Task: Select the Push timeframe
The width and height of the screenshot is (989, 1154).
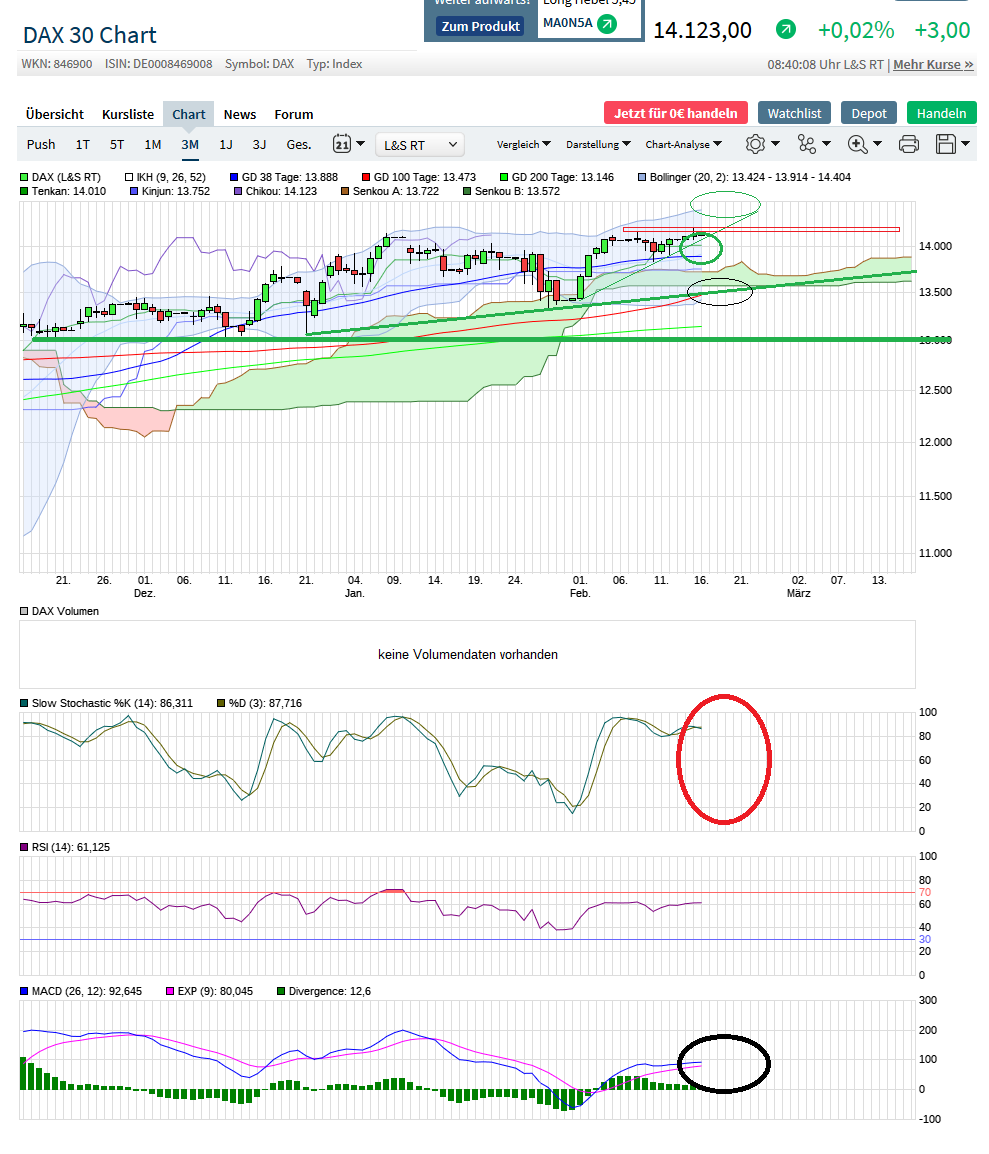Action: [41, 144]
